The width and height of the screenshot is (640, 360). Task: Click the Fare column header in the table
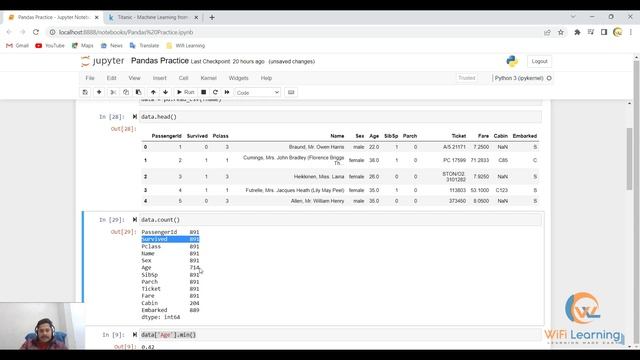(483, 136)
